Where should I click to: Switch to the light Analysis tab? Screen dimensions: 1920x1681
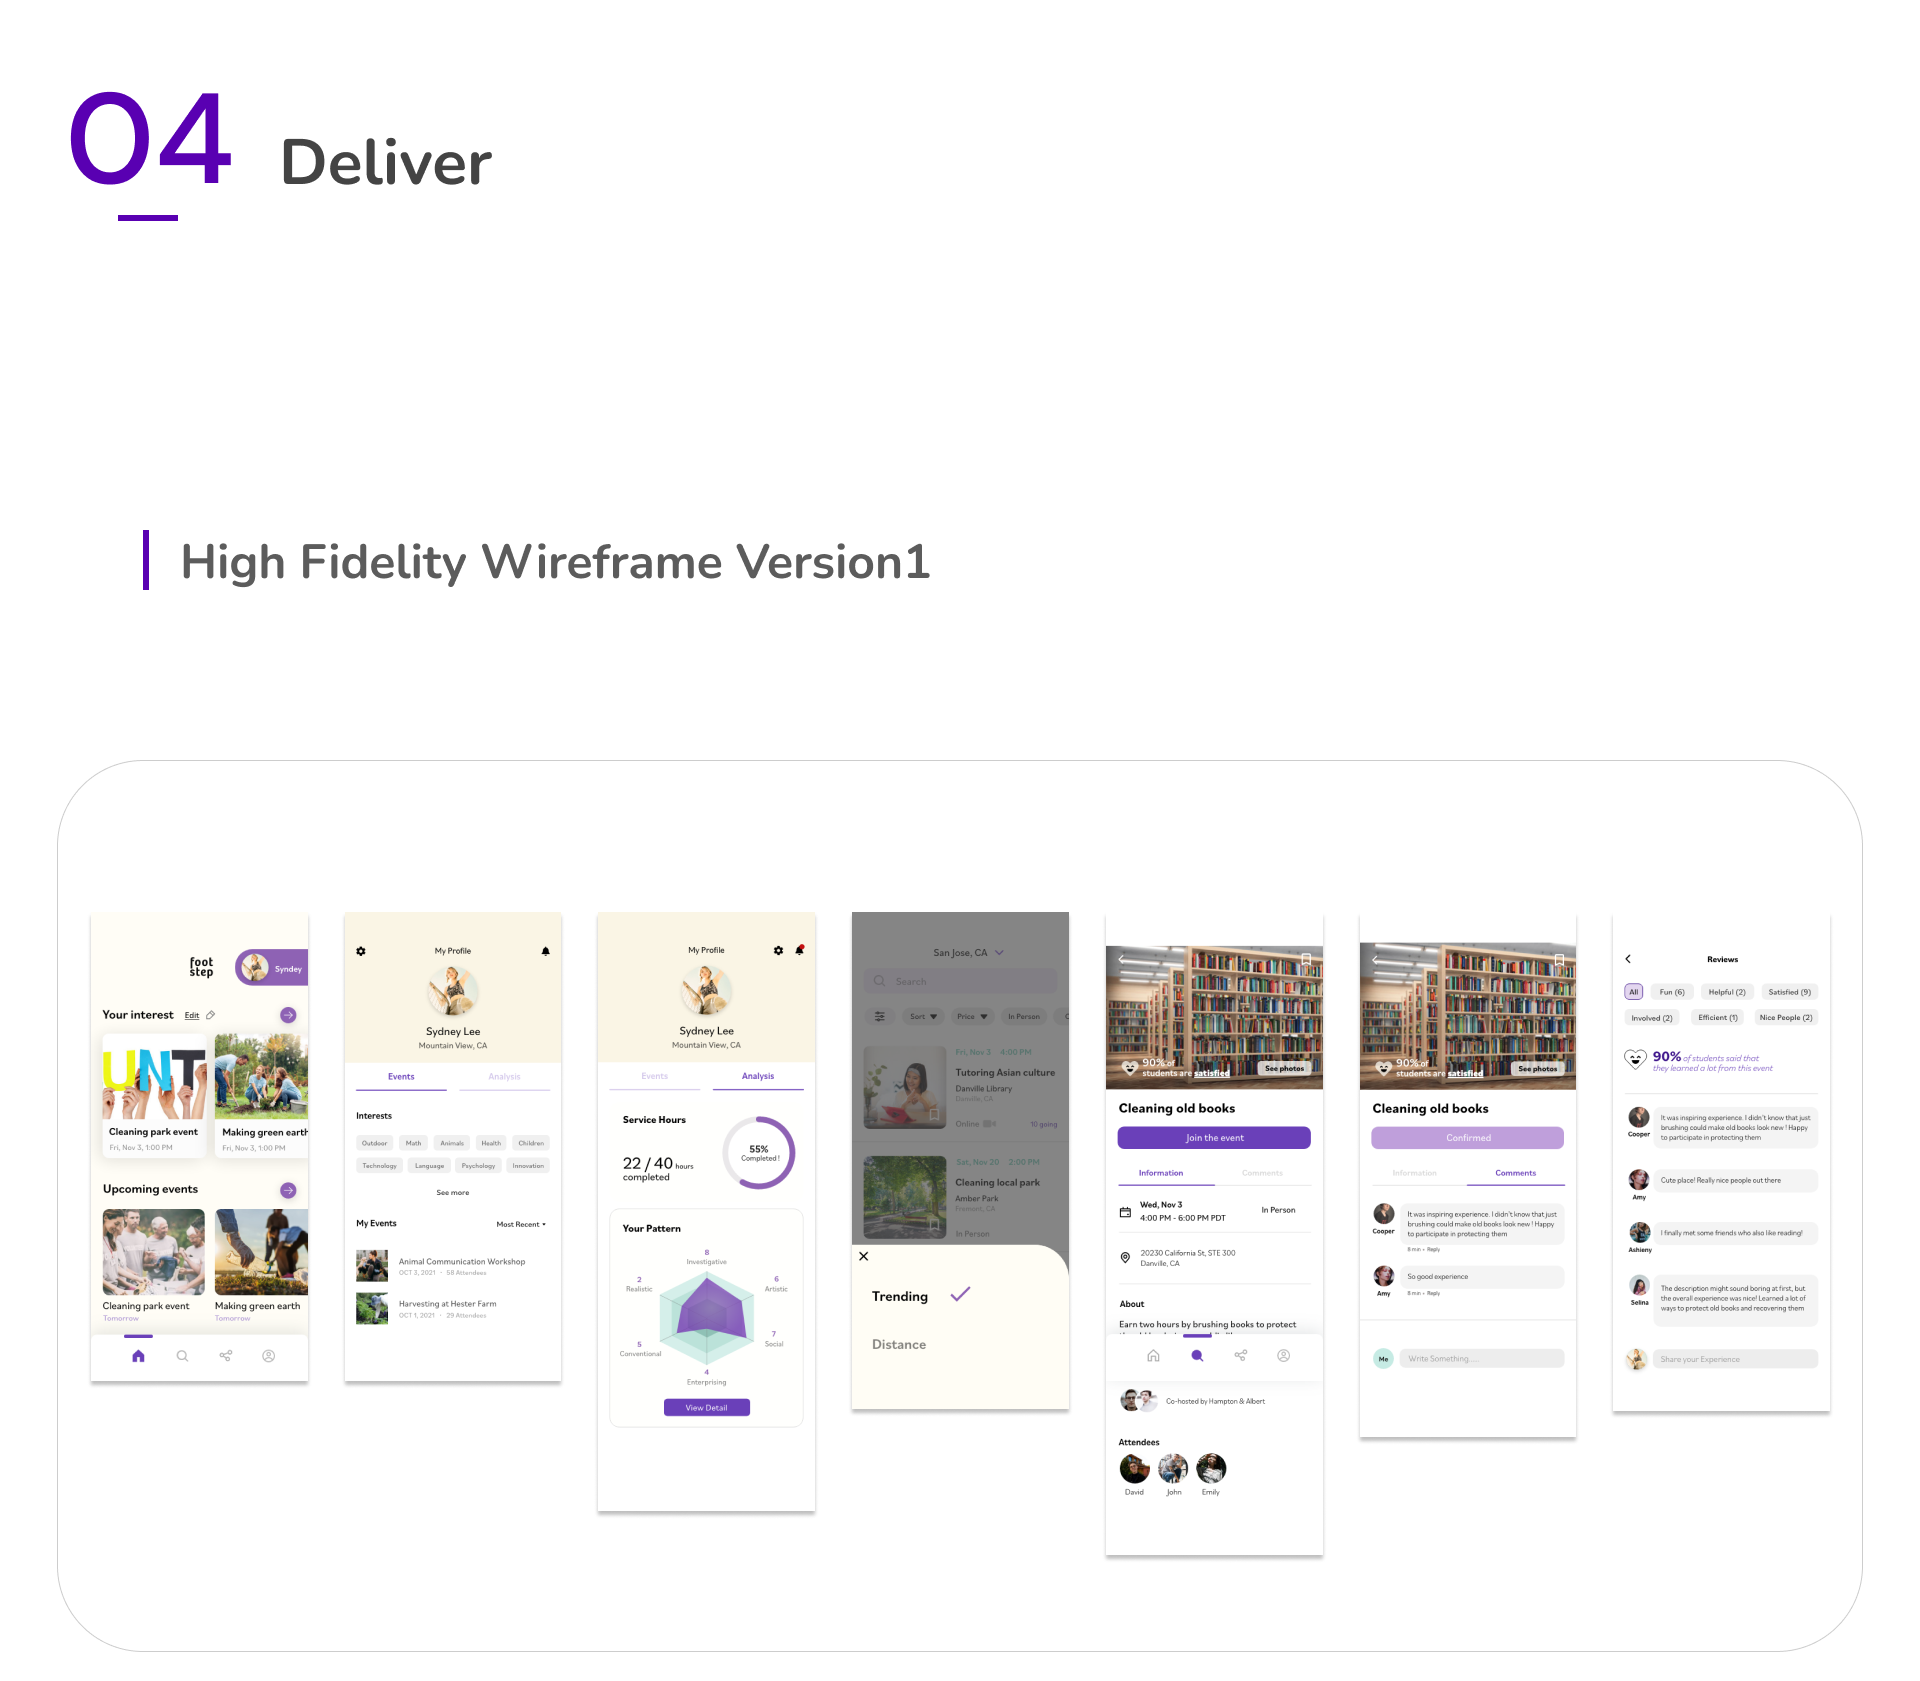tap(504, 1077)
